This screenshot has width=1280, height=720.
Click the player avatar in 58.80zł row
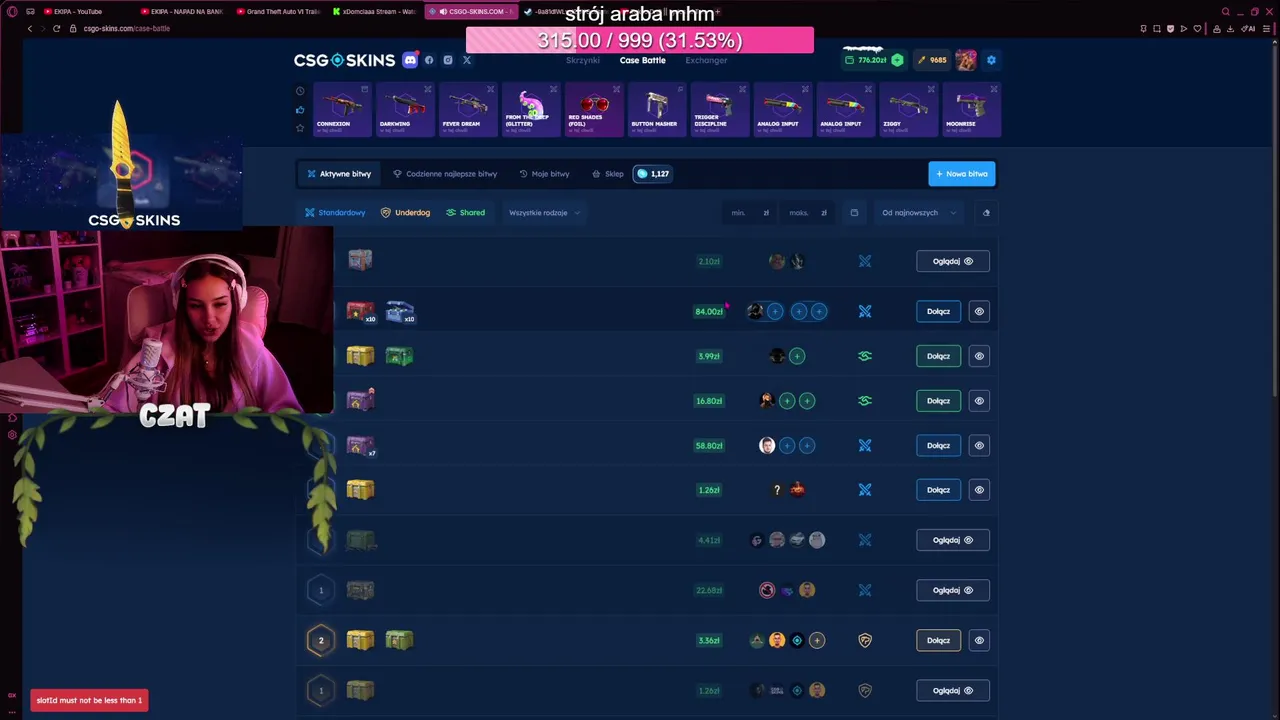[767, 445]
